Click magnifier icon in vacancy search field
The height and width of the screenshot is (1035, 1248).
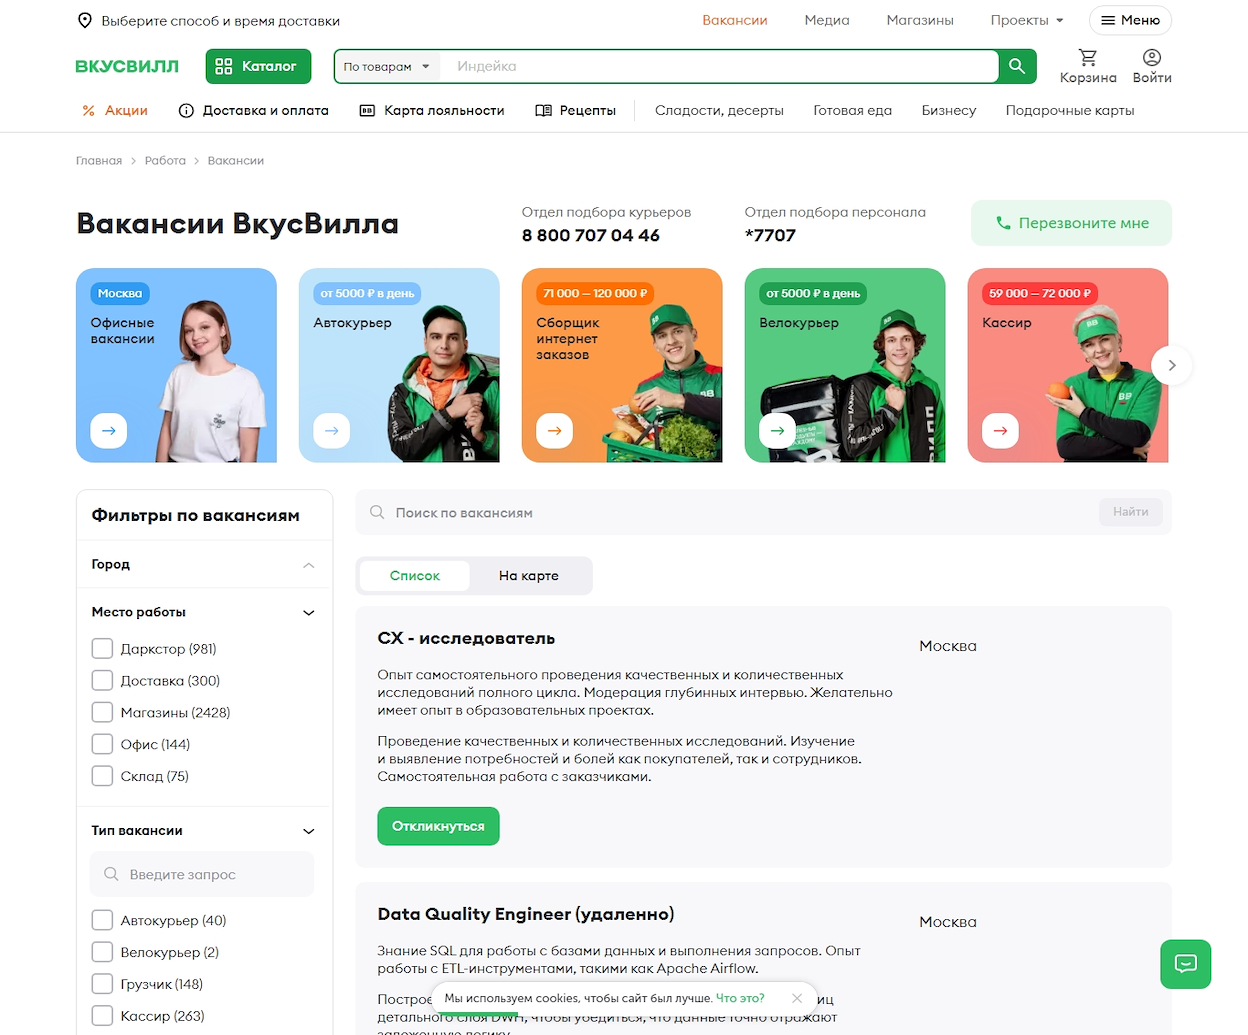pos(377,512)
